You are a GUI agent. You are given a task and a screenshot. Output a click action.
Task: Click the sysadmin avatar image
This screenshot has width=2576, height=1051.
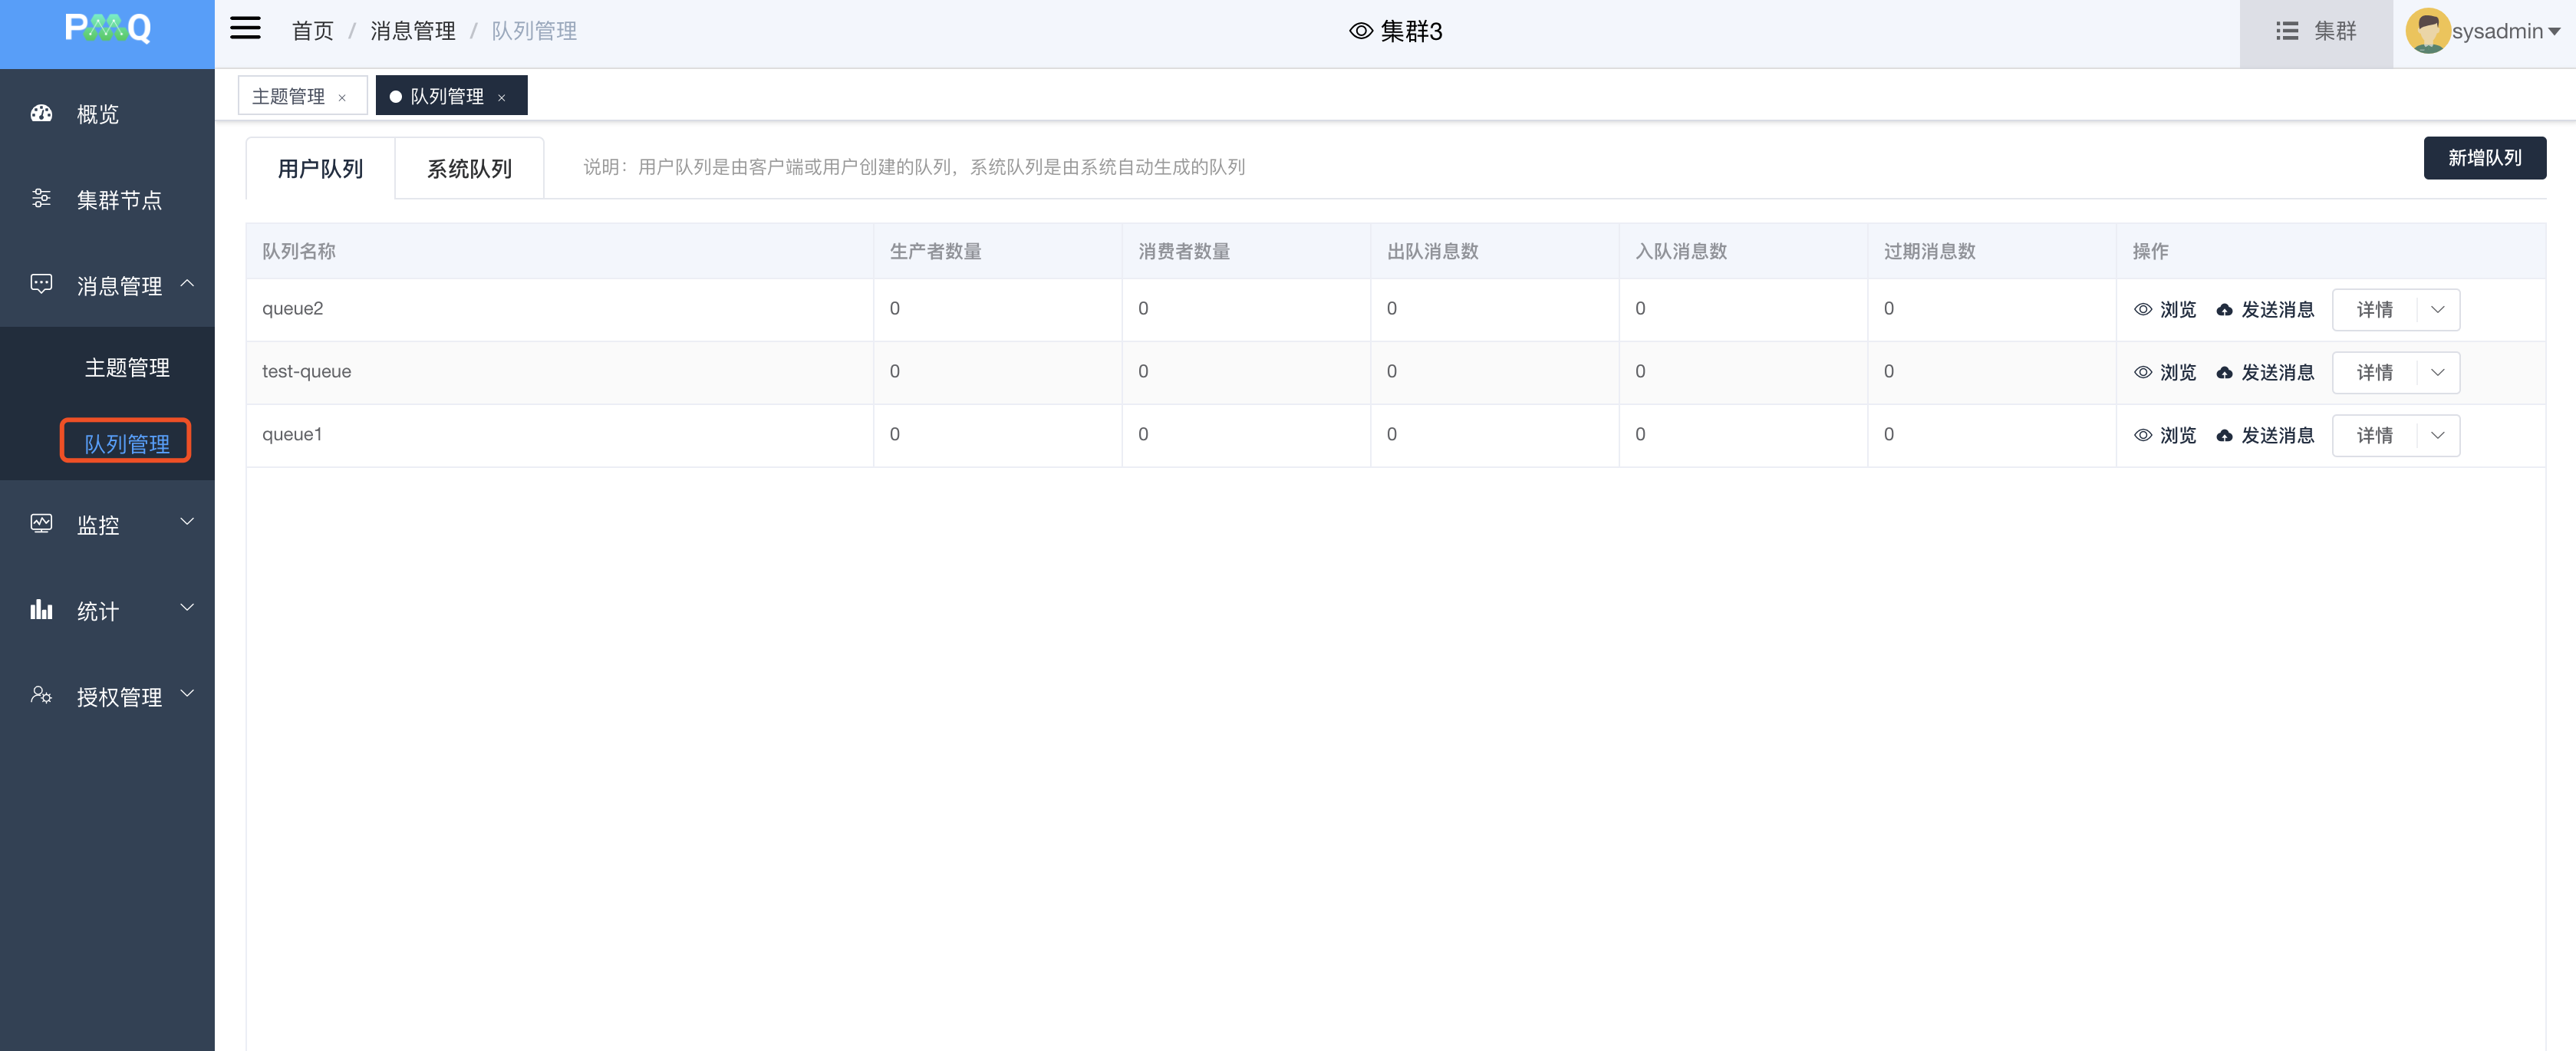(2427, 31)
